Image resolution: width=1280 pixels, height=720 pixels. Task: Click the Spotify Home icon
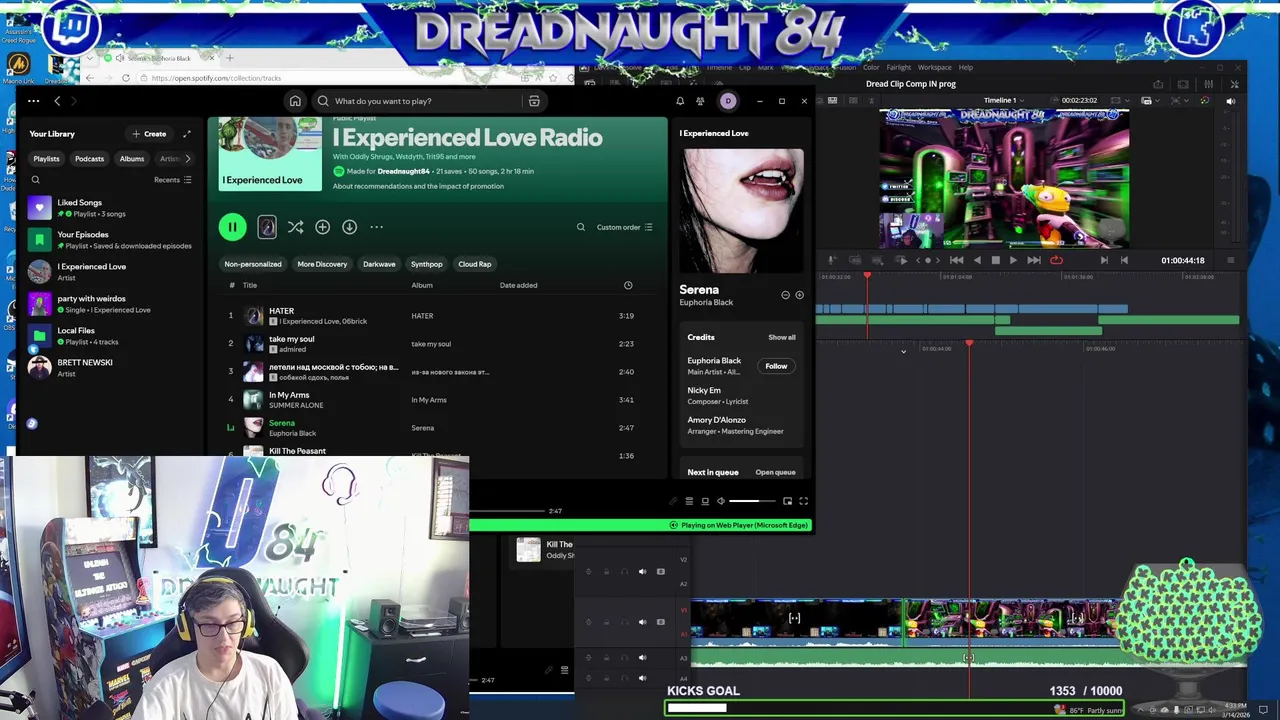pyautogui.click(x=295, y=101)
